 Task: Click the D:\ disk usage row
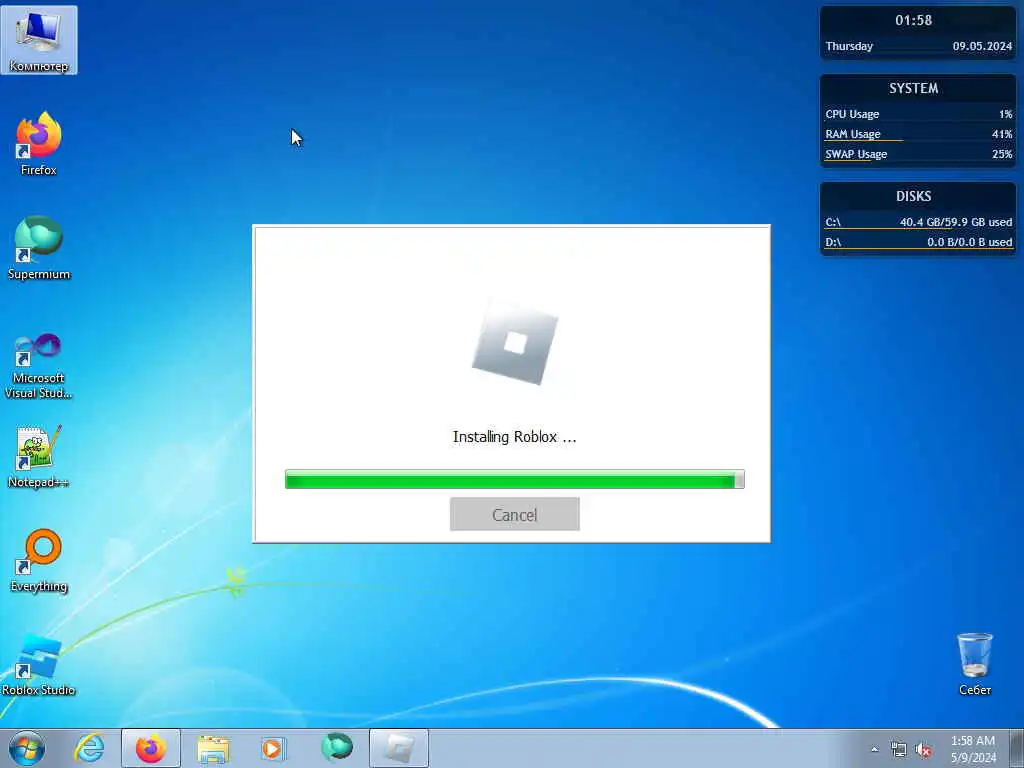[x=918, y=242]
